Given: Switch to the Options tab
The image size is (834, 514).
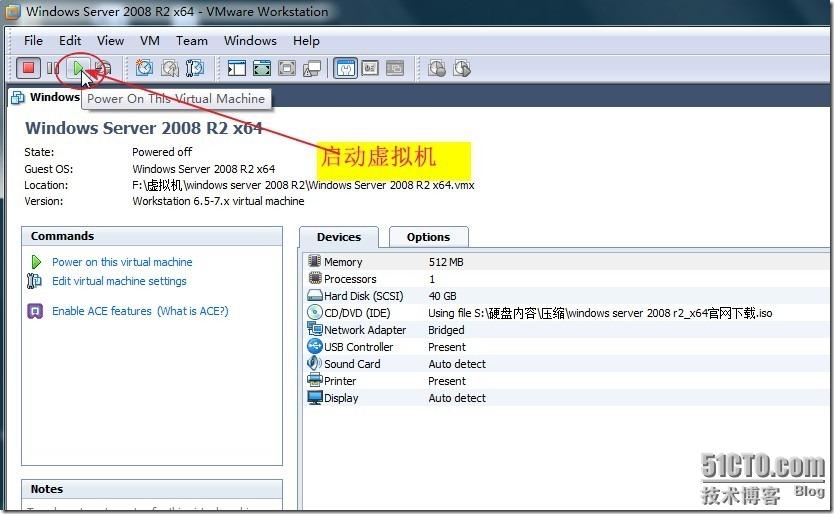Looking at the screenshot, I should click(429, 237).
